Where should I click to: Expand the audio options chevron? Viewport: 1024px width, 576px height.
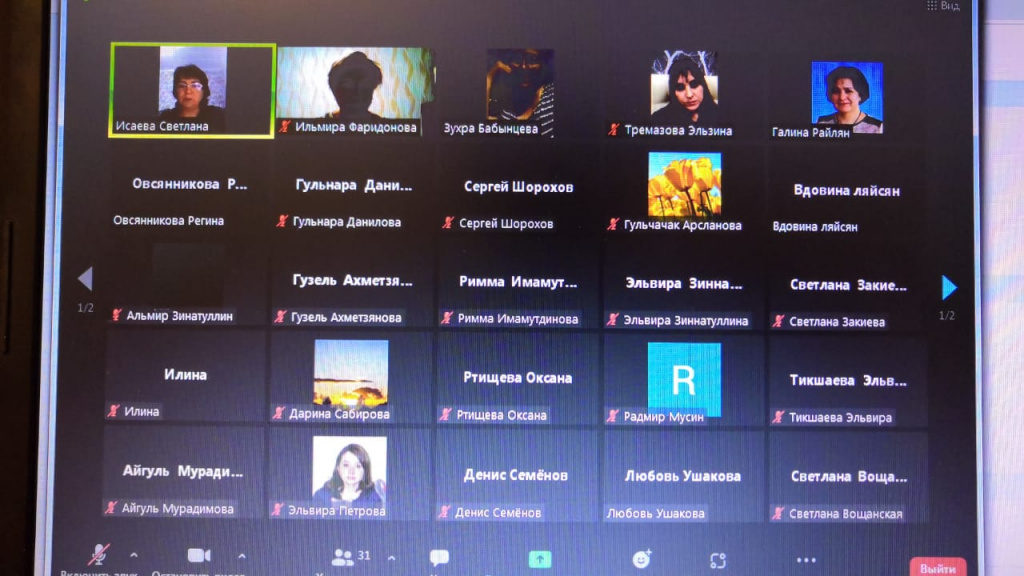click(x=134, y=555)
